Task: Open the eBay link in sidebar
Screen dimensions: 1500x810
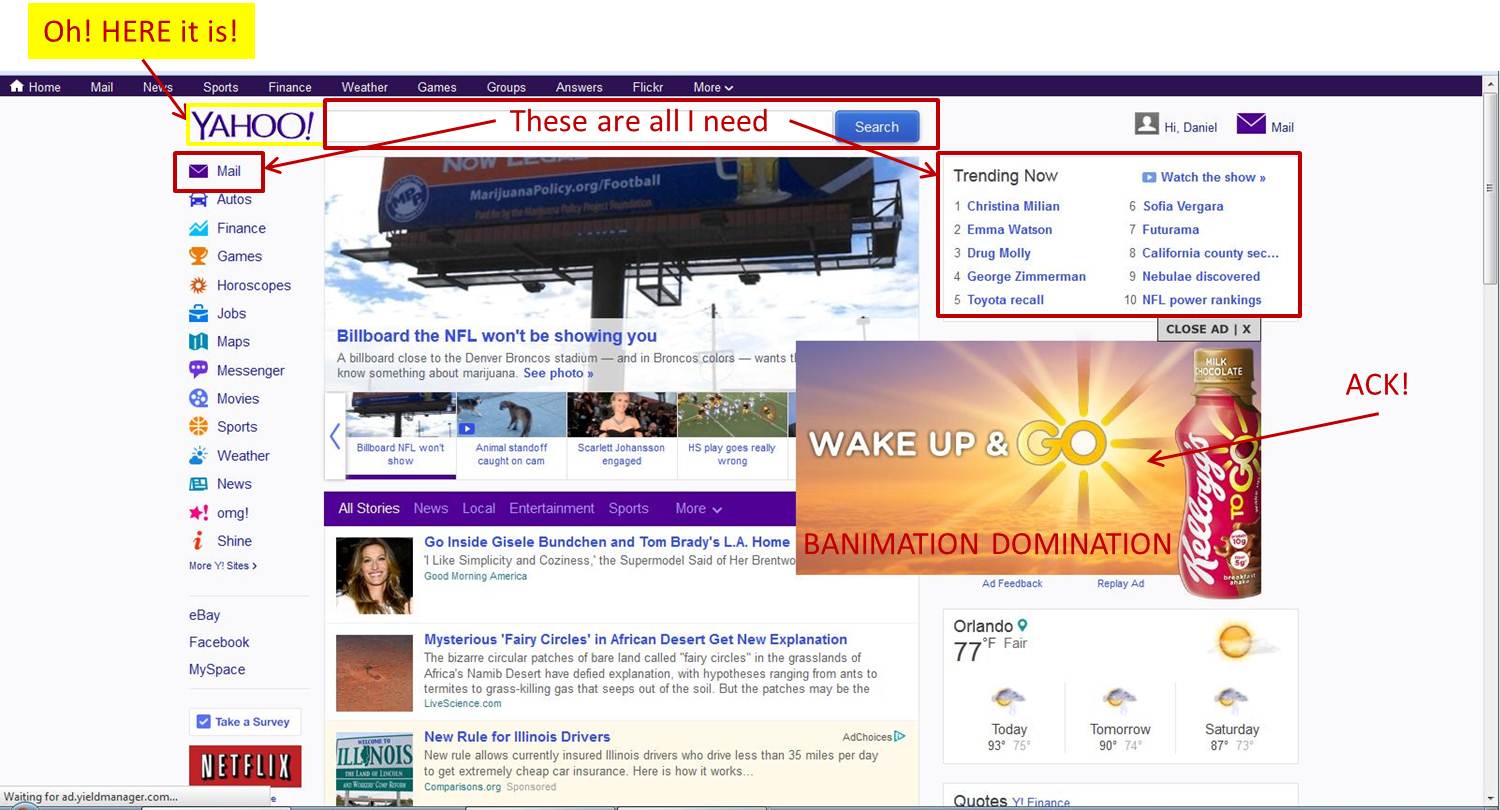Action: (x=205, y=615)
